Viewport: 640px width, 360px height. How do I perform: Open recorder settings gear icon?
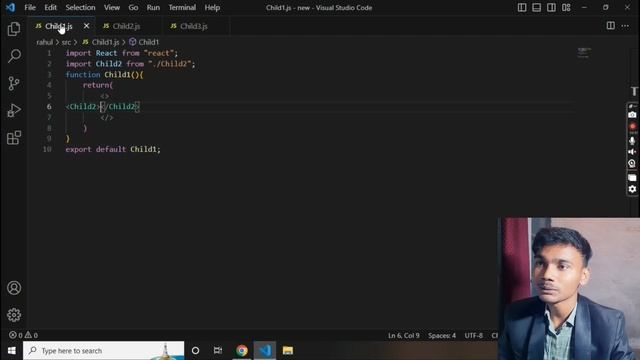coord(632,189)
